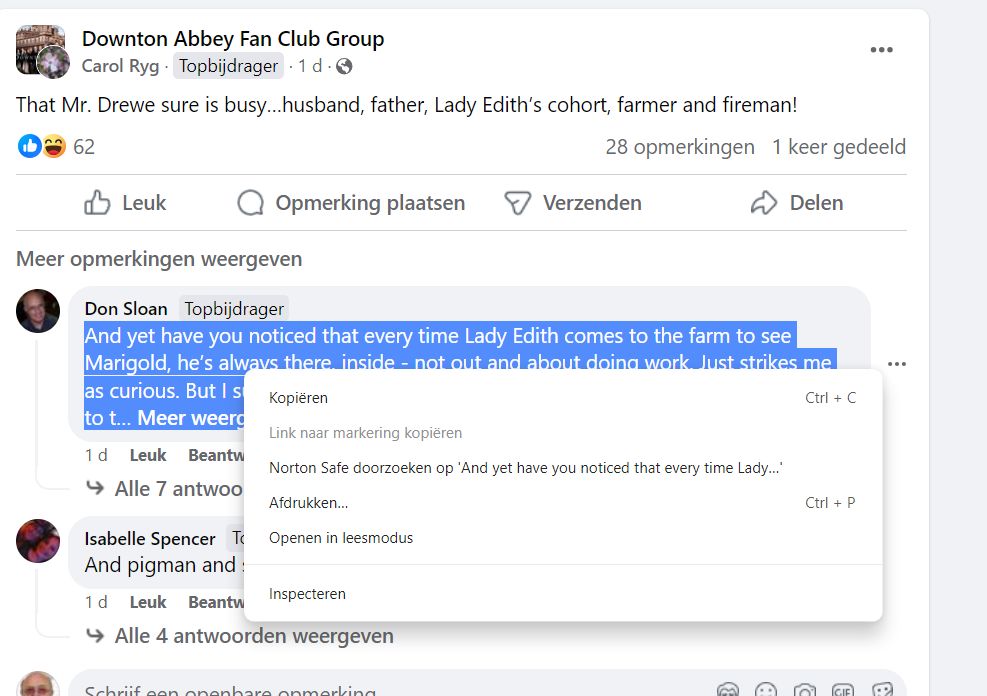Screen dimensions: 987x696
Task: Click the Leuk thumbs-up icon
Action: point(97,203)
